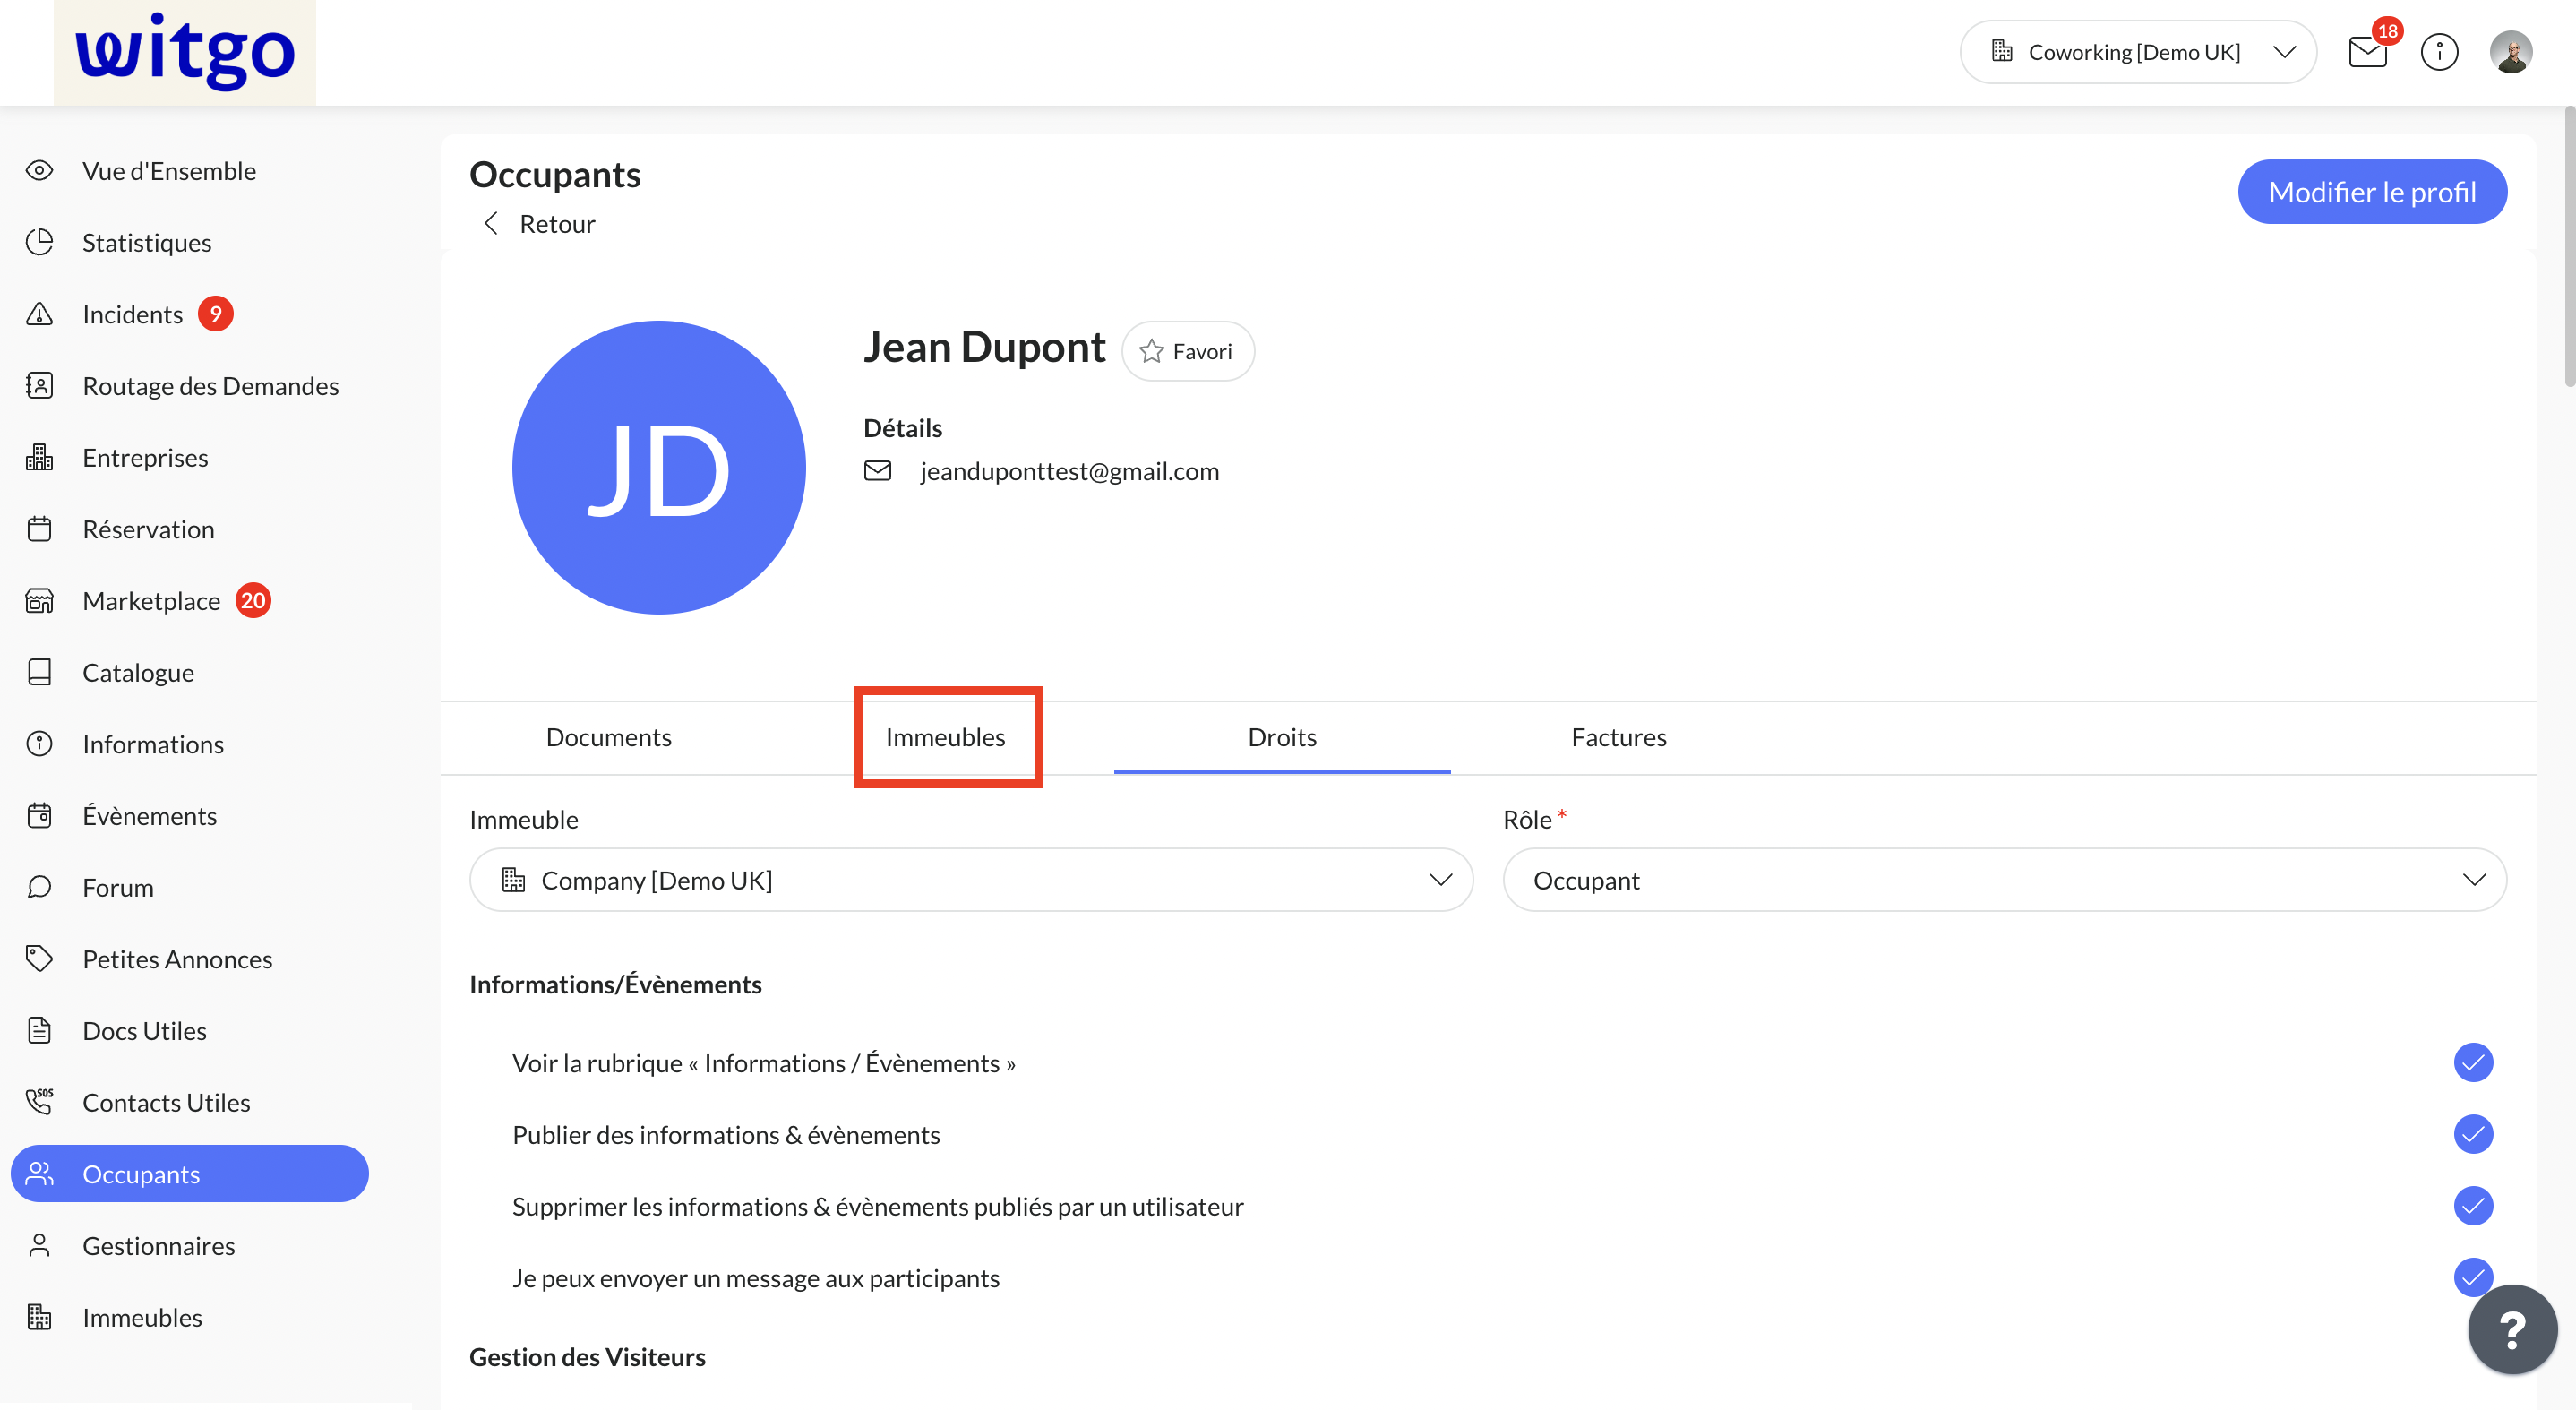
Task: Click the Modifier le profil button
Action: (2372, 191)
